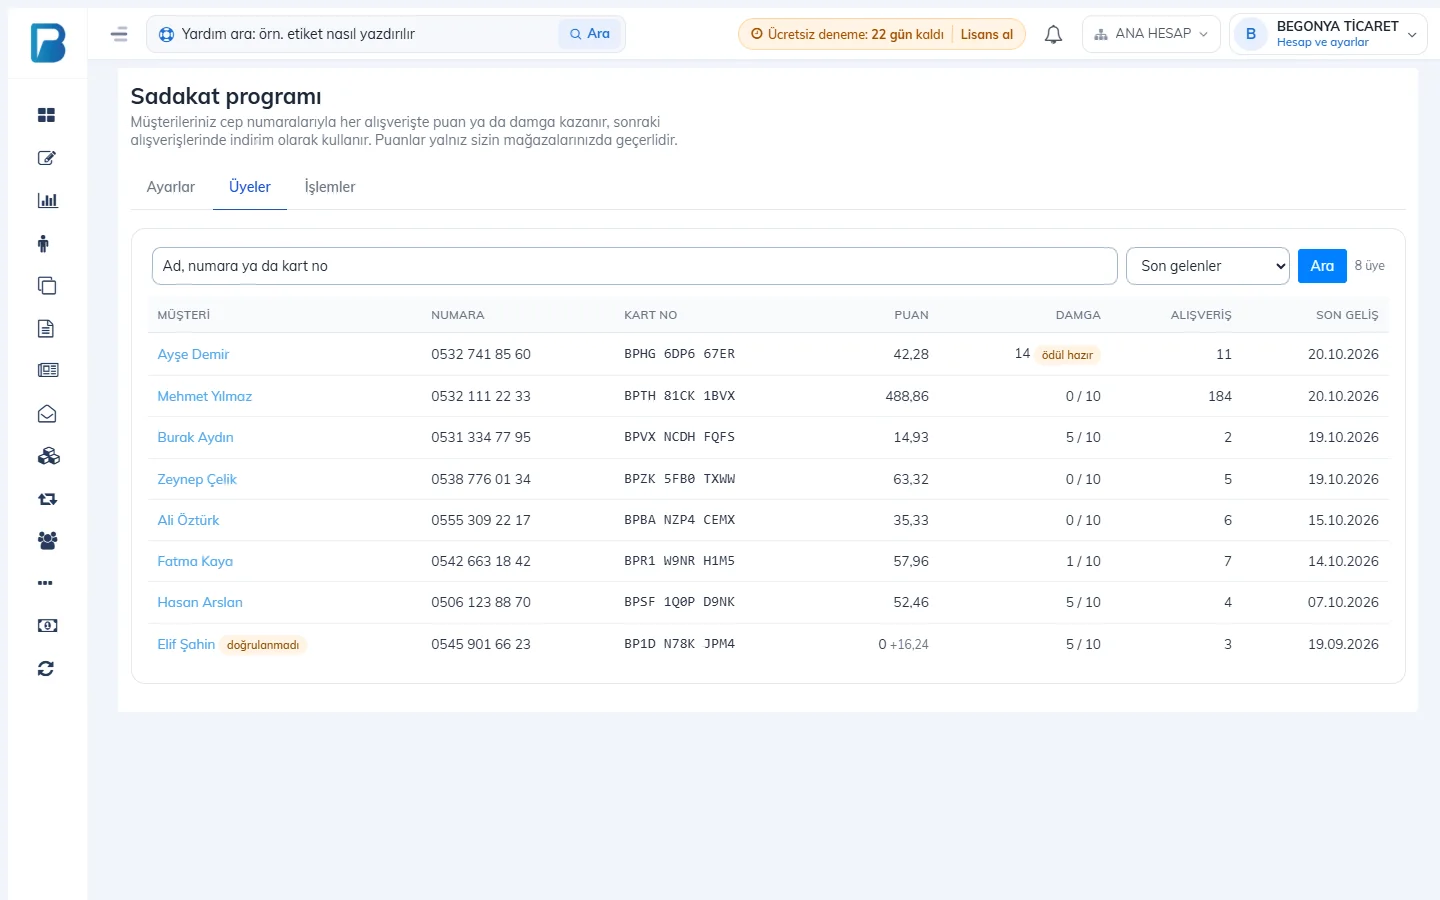This screenshot has width=1440, height=900.
Task: Open customer Zeynep Çelik
Action: [x=197, y=480]
